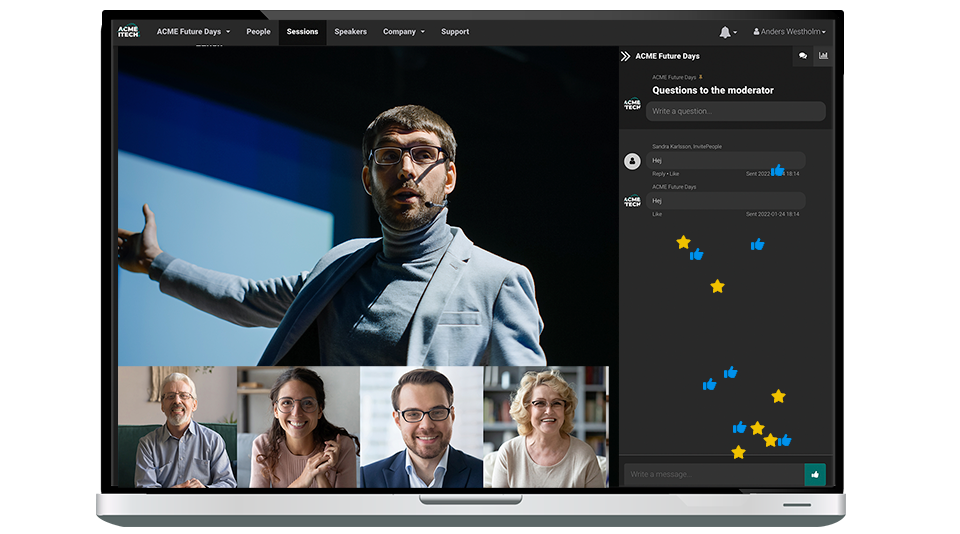Expand the Company dropdown menu
This screenshot has width=960, height=534.
pyautogui.click(x=403, y=32)
